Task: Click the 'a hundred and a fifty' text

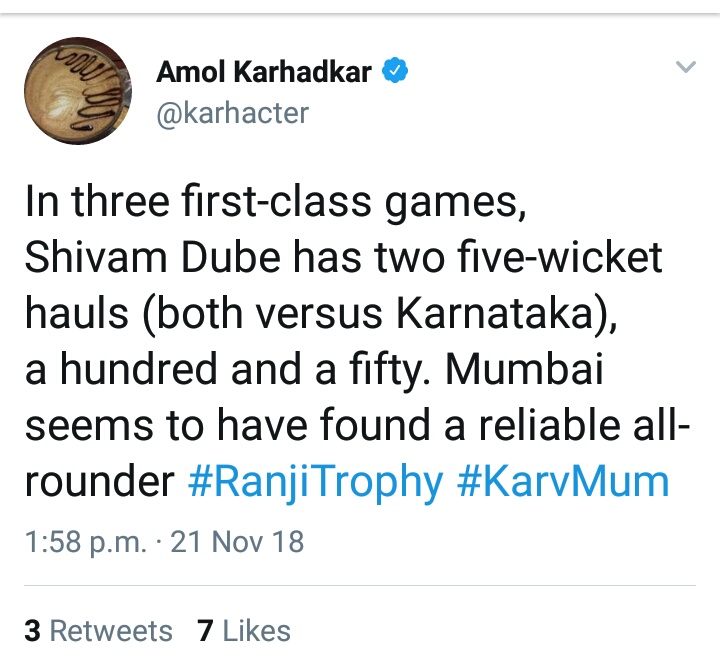Action: point(229,370)
